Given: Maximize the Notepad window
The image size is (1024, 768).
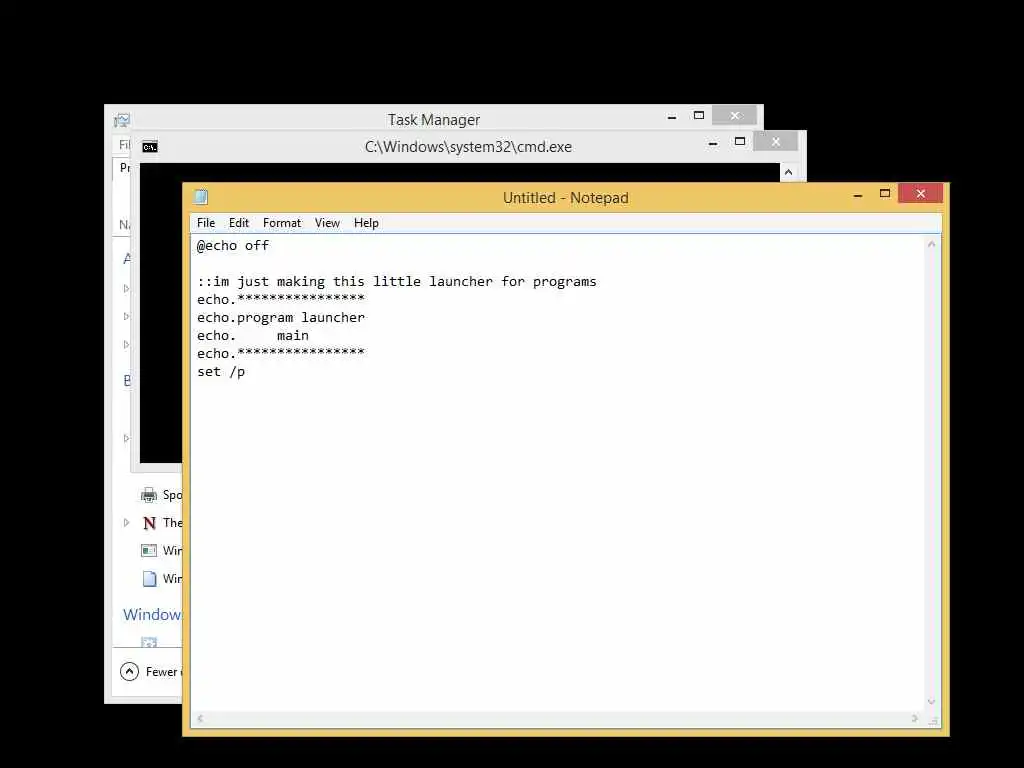Looking at the screenshot, I should pyautogui.click(x=885, y=193).
